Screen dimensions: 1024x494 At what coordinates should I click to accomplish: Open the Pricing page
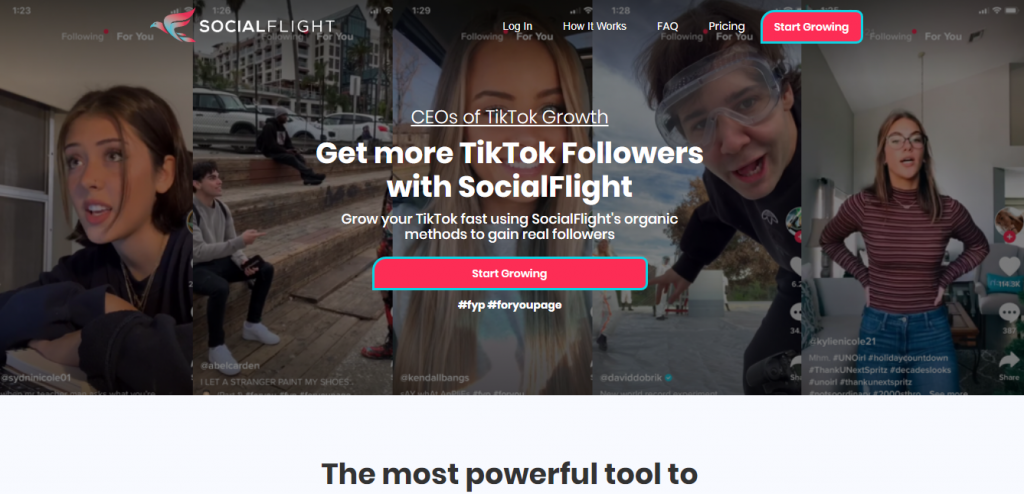pos(726,27)
